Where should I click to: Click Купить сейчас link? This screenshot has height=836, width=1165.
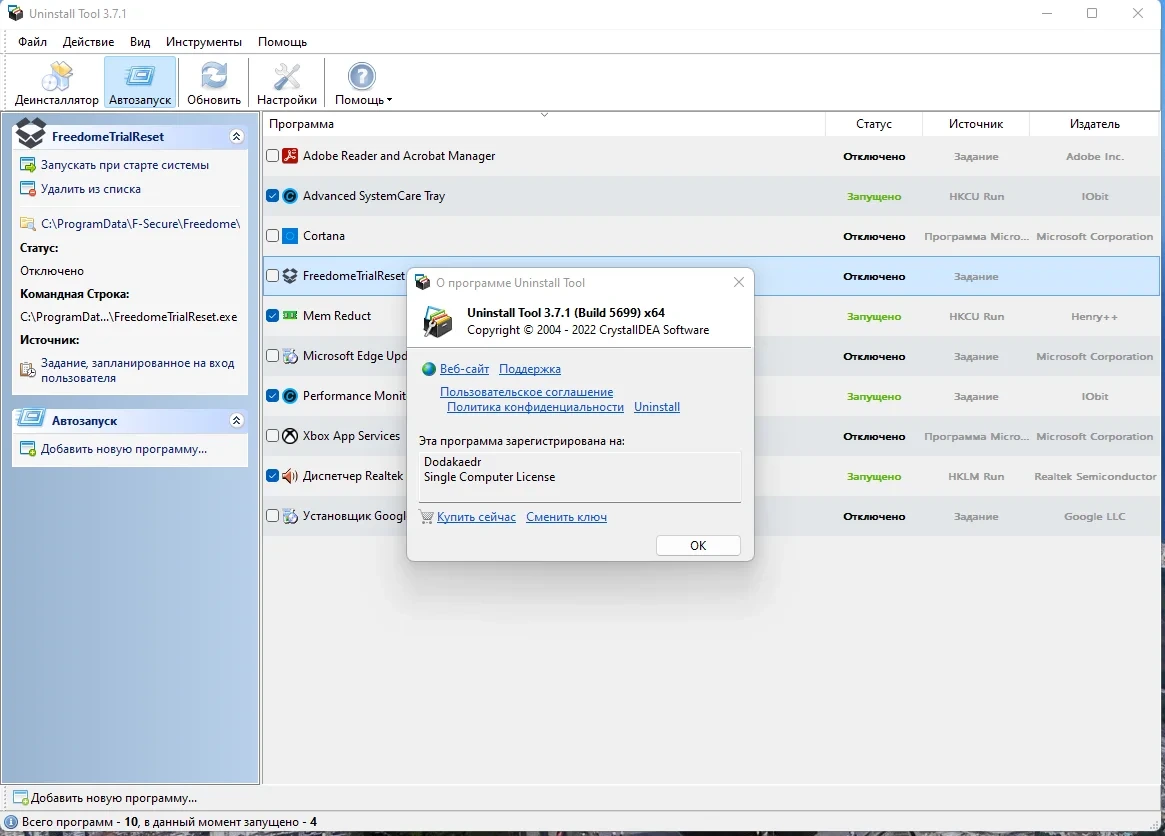point(476,517)
